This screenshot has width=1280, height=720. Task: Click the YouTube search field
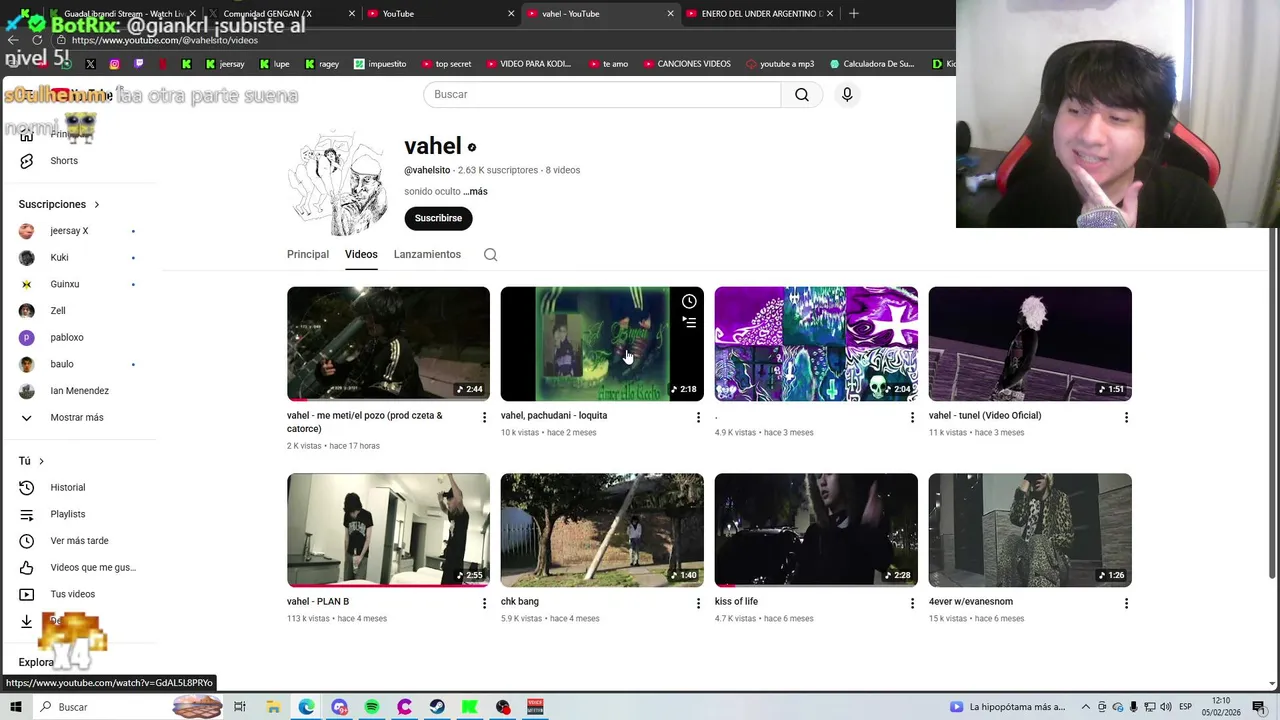pos(602,94)
